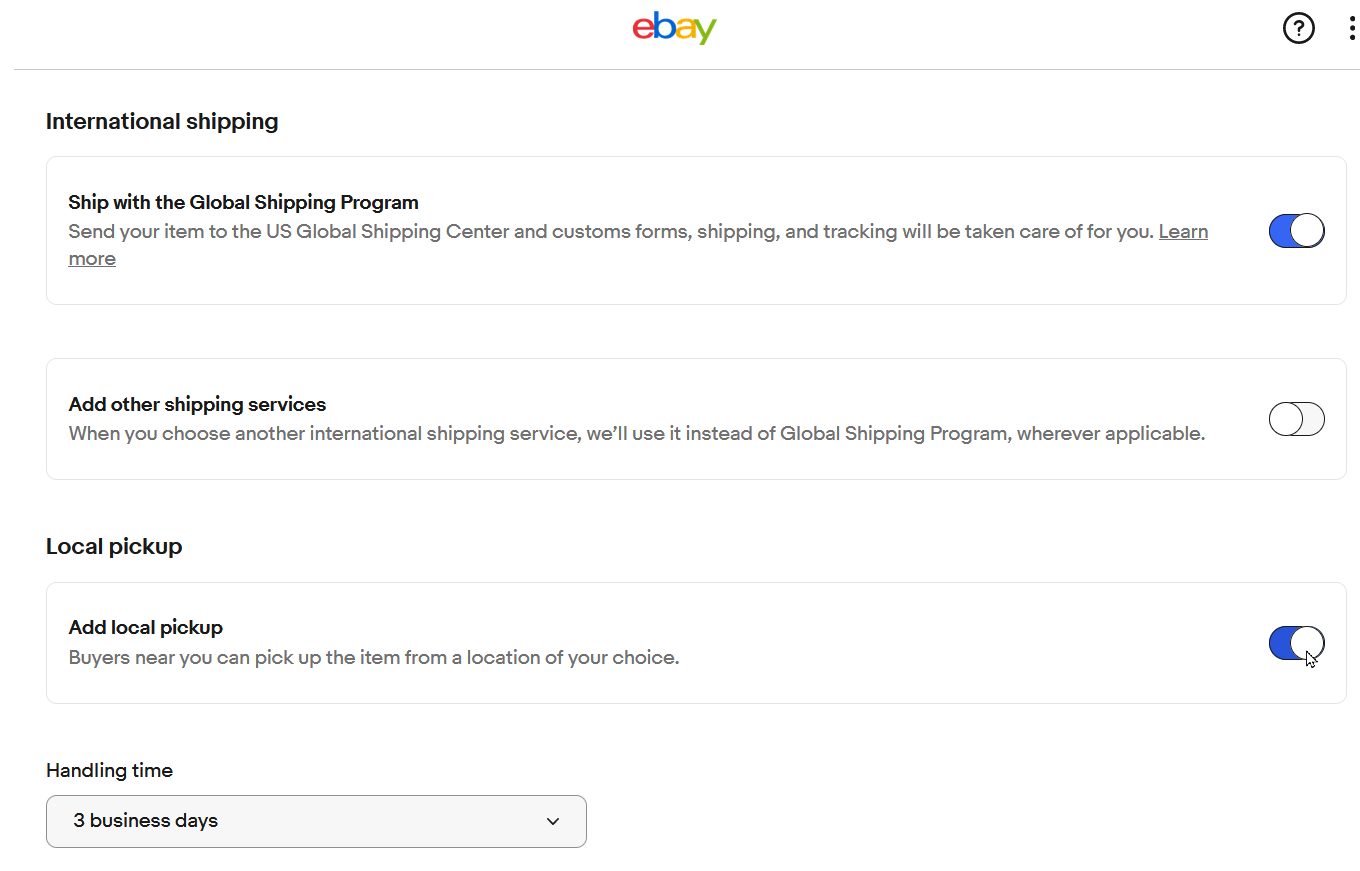Expand the "3 business days" combo box

316,821
